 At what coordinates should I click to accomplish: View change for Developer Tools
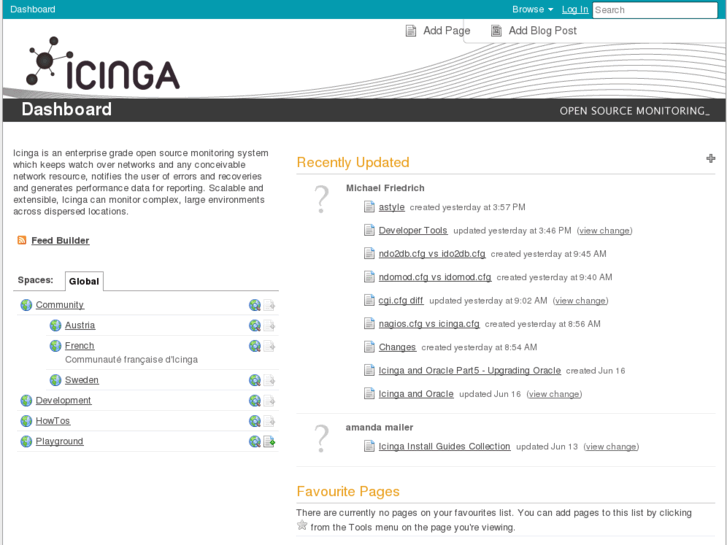click(605, 231)
